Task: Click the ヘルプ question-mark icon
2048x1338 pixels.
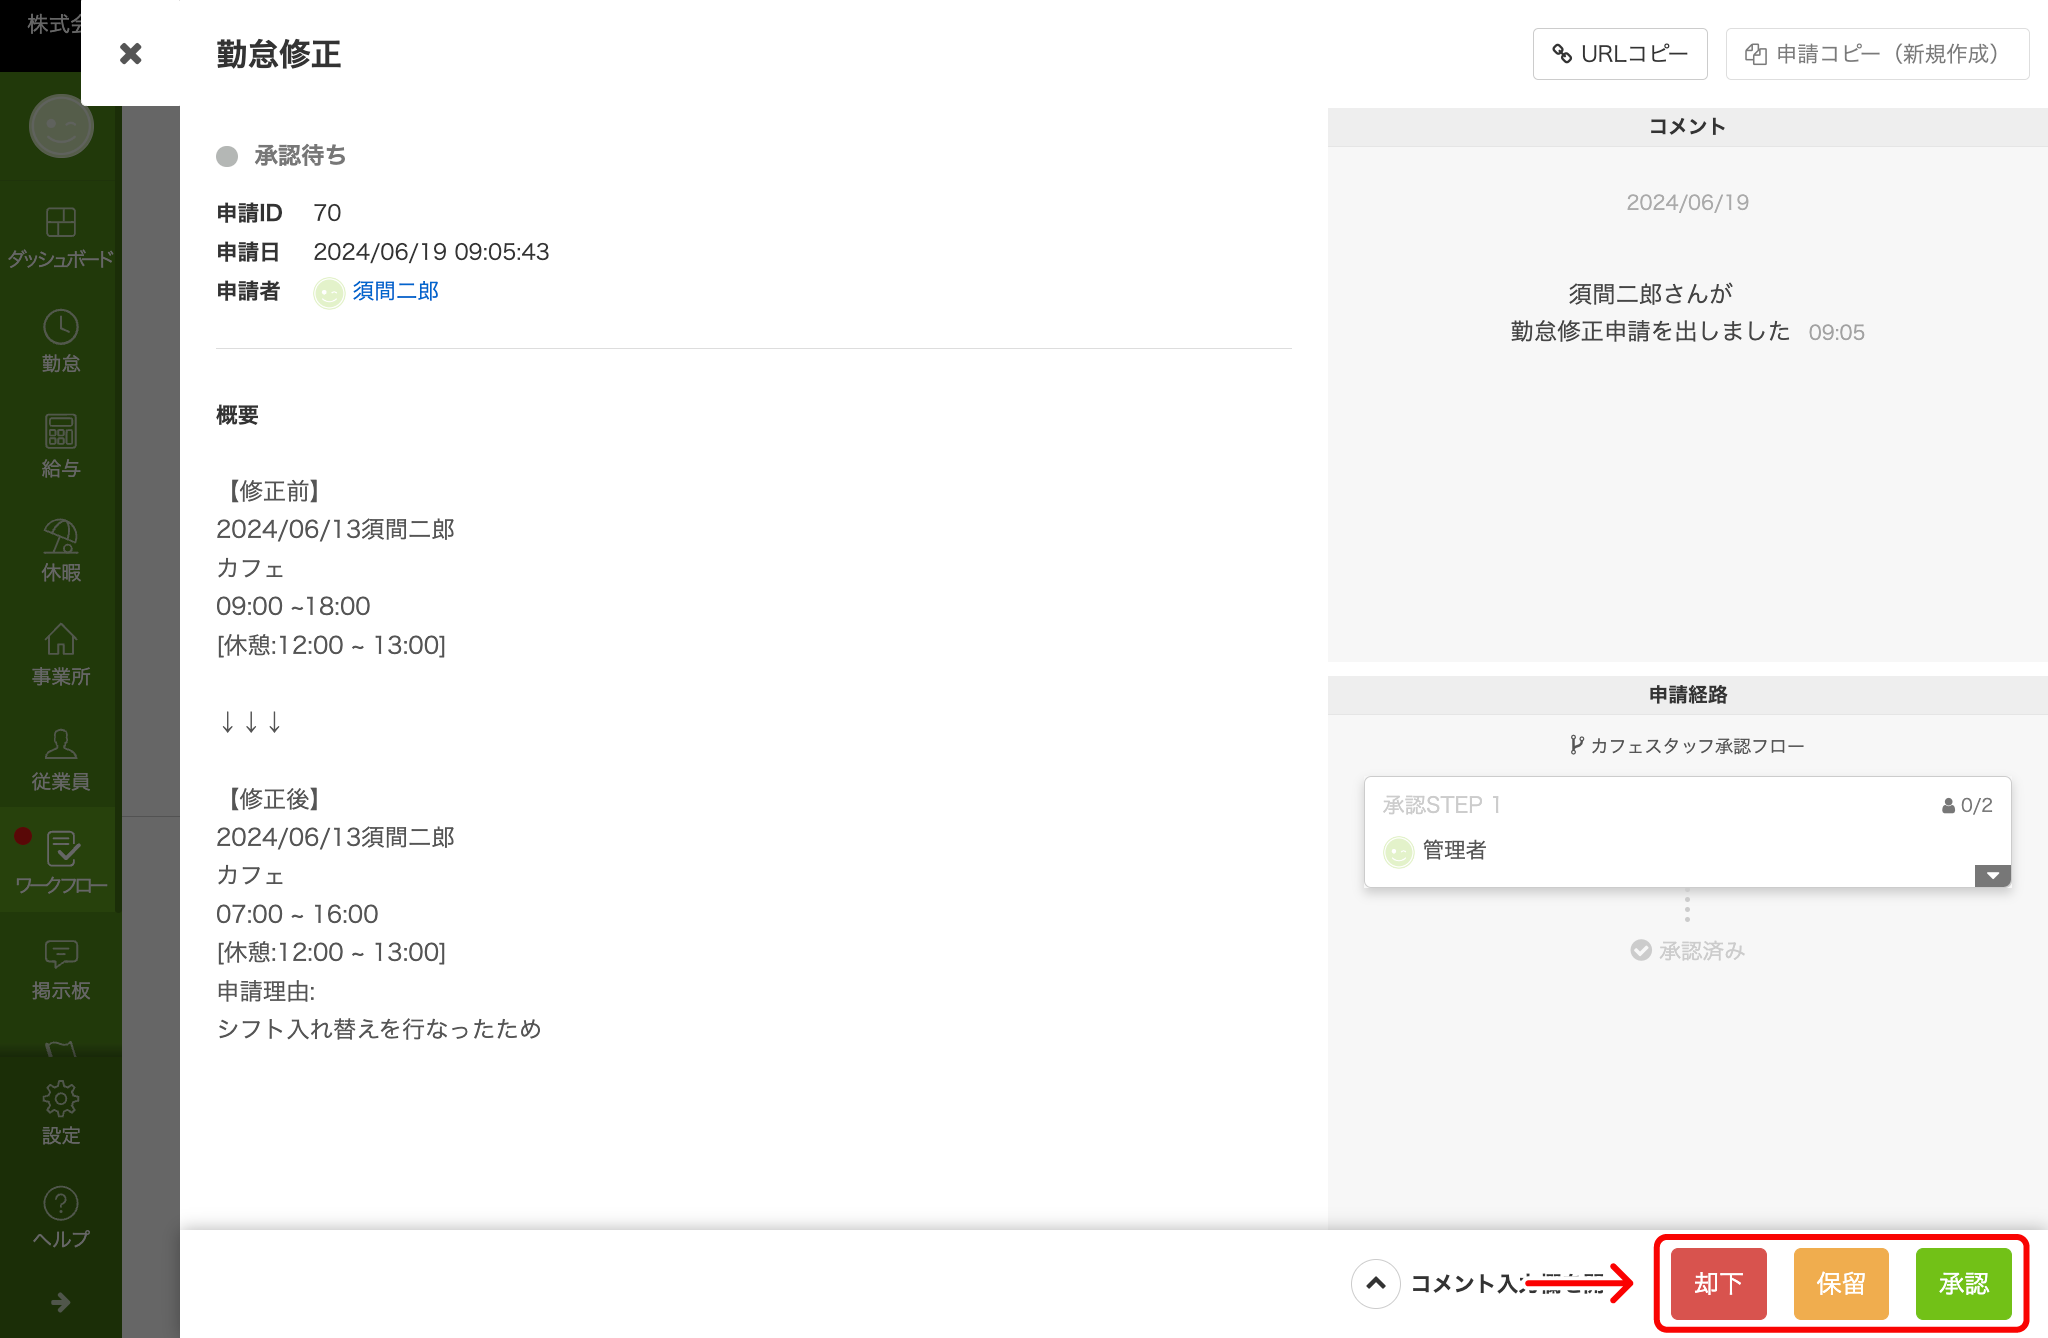Action: 61,1203
